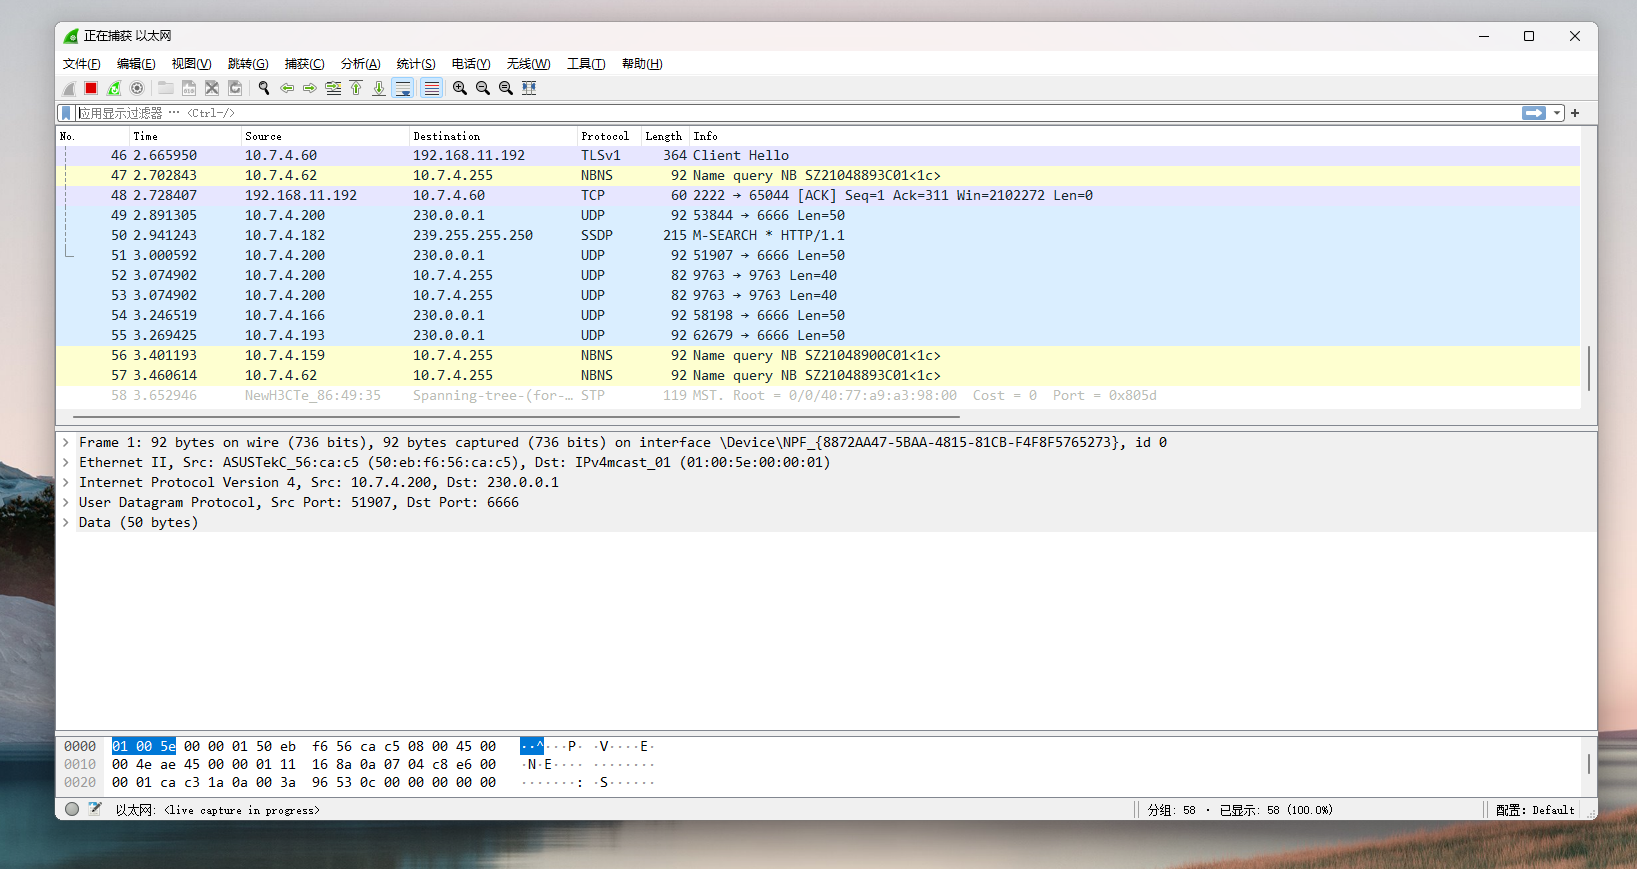The height and width of the screenshot is (869, 1637).
Task: Expand the Frame 1 detail row
Action: click(x=66, y=442)
